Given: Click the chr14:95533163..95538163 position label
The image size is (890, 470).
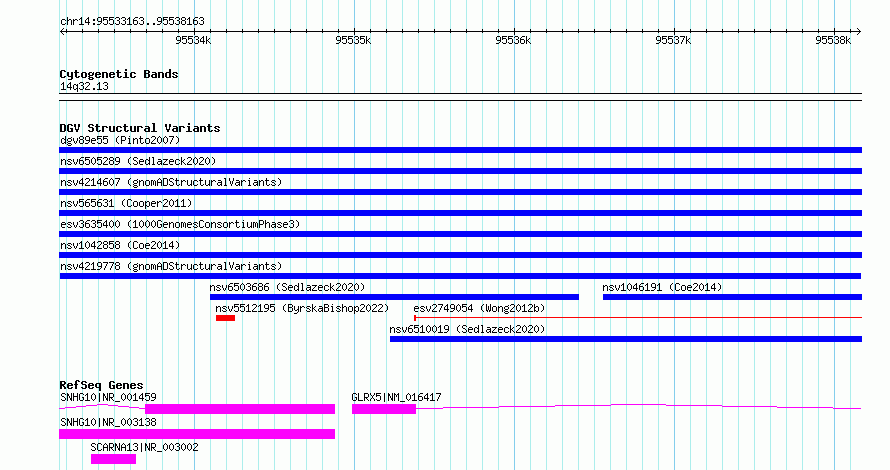Looking at the screenshot, I should click(132, 22).
